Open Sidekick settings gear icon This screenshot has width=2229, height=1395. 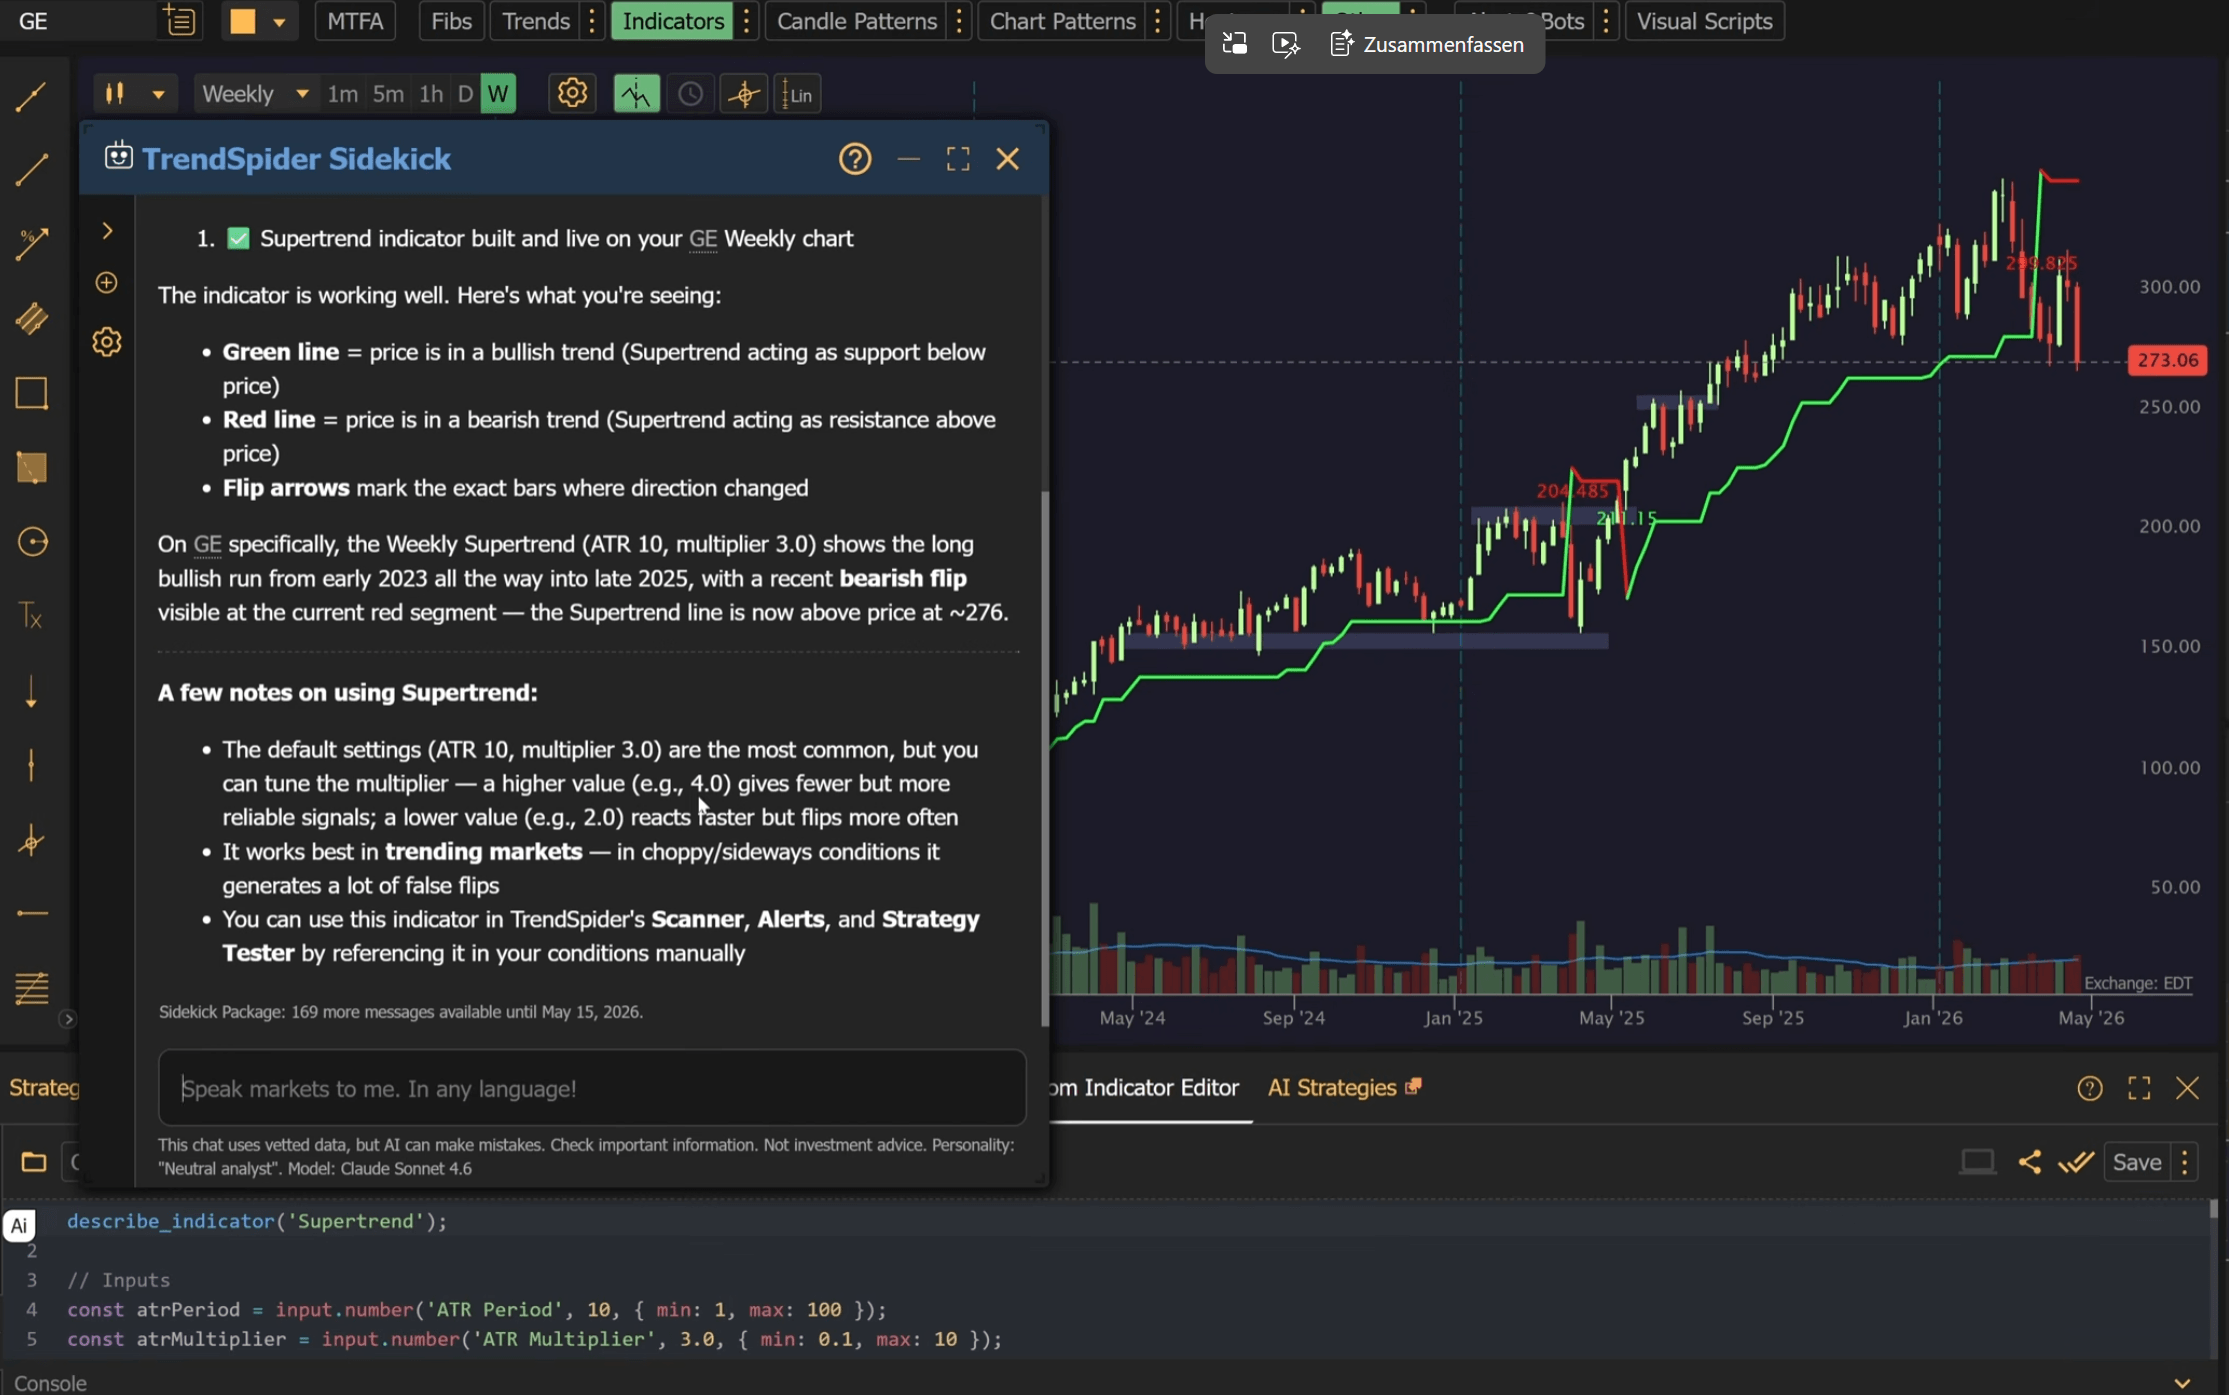click(x=106, y=342)
